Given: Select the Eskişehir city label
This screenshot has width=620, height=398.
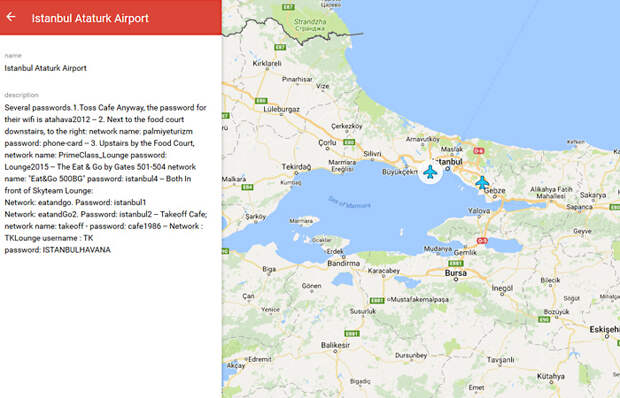Looking at the screenshot, I should pyautogui.click(x=604, y=329).
